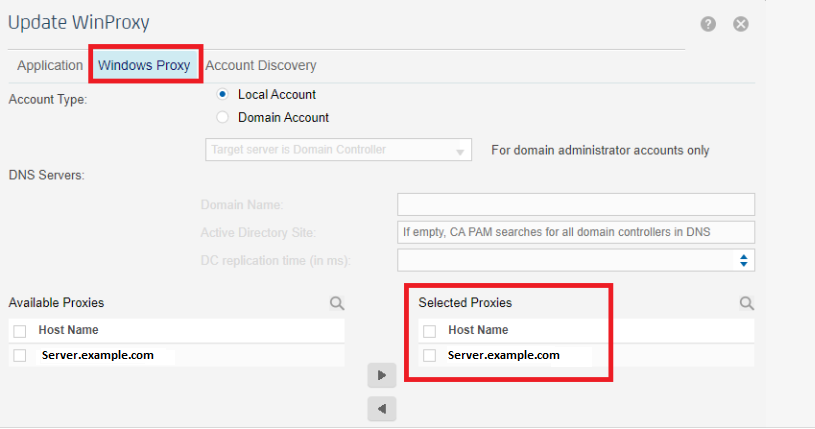
Task: Open the help question mark icon
Action: click(x=708, y=24)
